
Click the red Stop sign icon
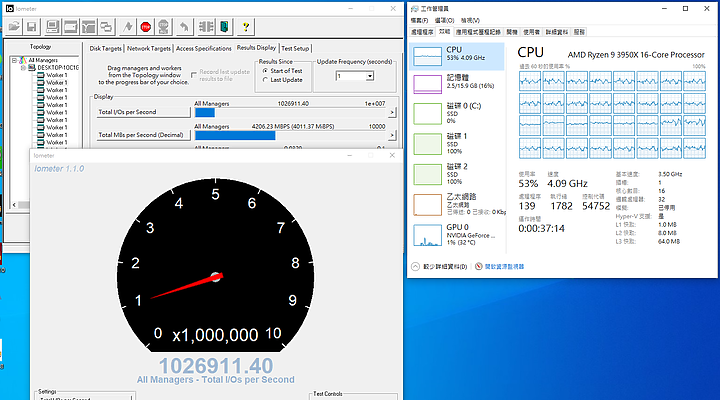pos(146,27)
